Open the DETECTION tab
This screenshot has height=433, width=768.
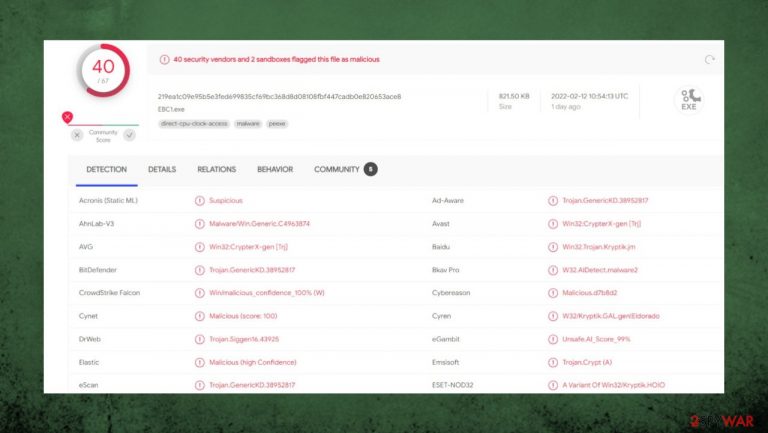pyautogui.click(x=106, y=169)
